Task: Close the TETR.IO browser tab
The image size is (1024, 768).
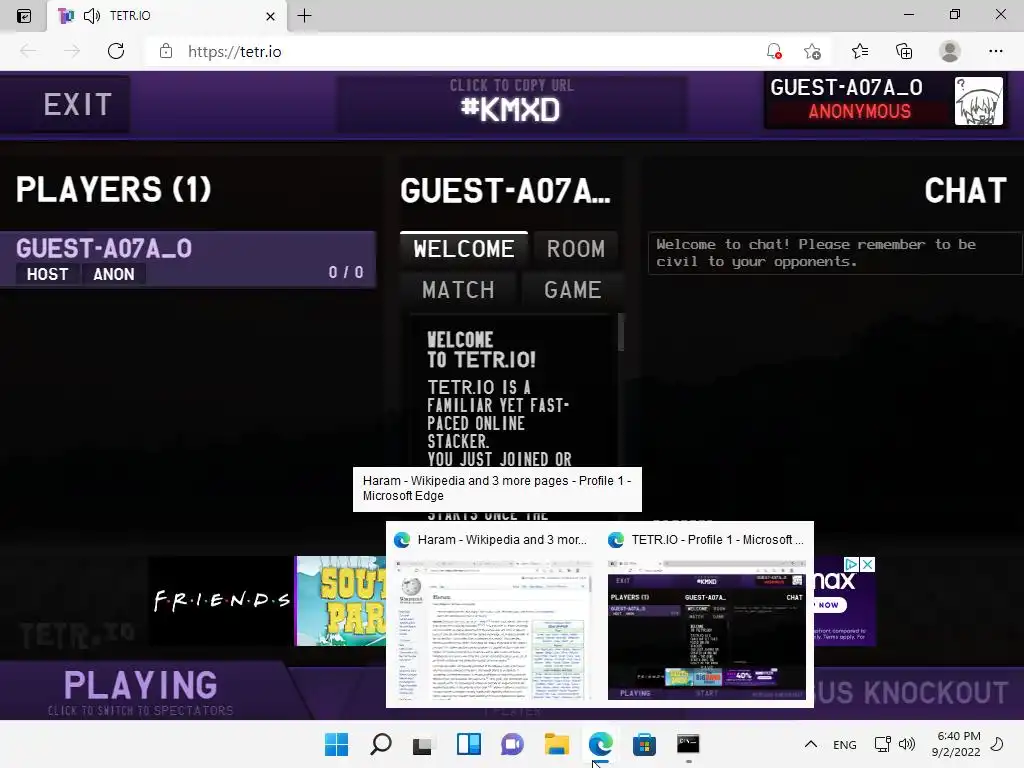Action: pos(270,16)
